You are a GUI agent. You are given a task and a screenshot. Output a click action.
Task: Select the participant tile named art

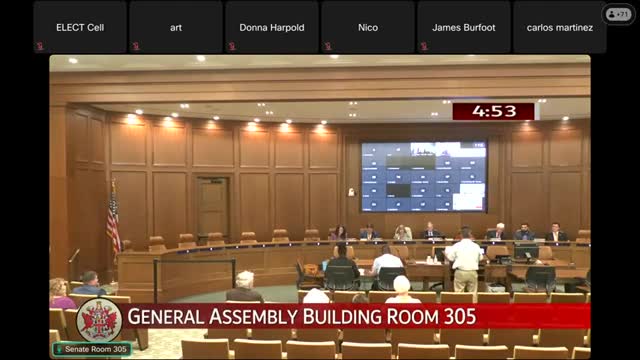tap(176, 27)
